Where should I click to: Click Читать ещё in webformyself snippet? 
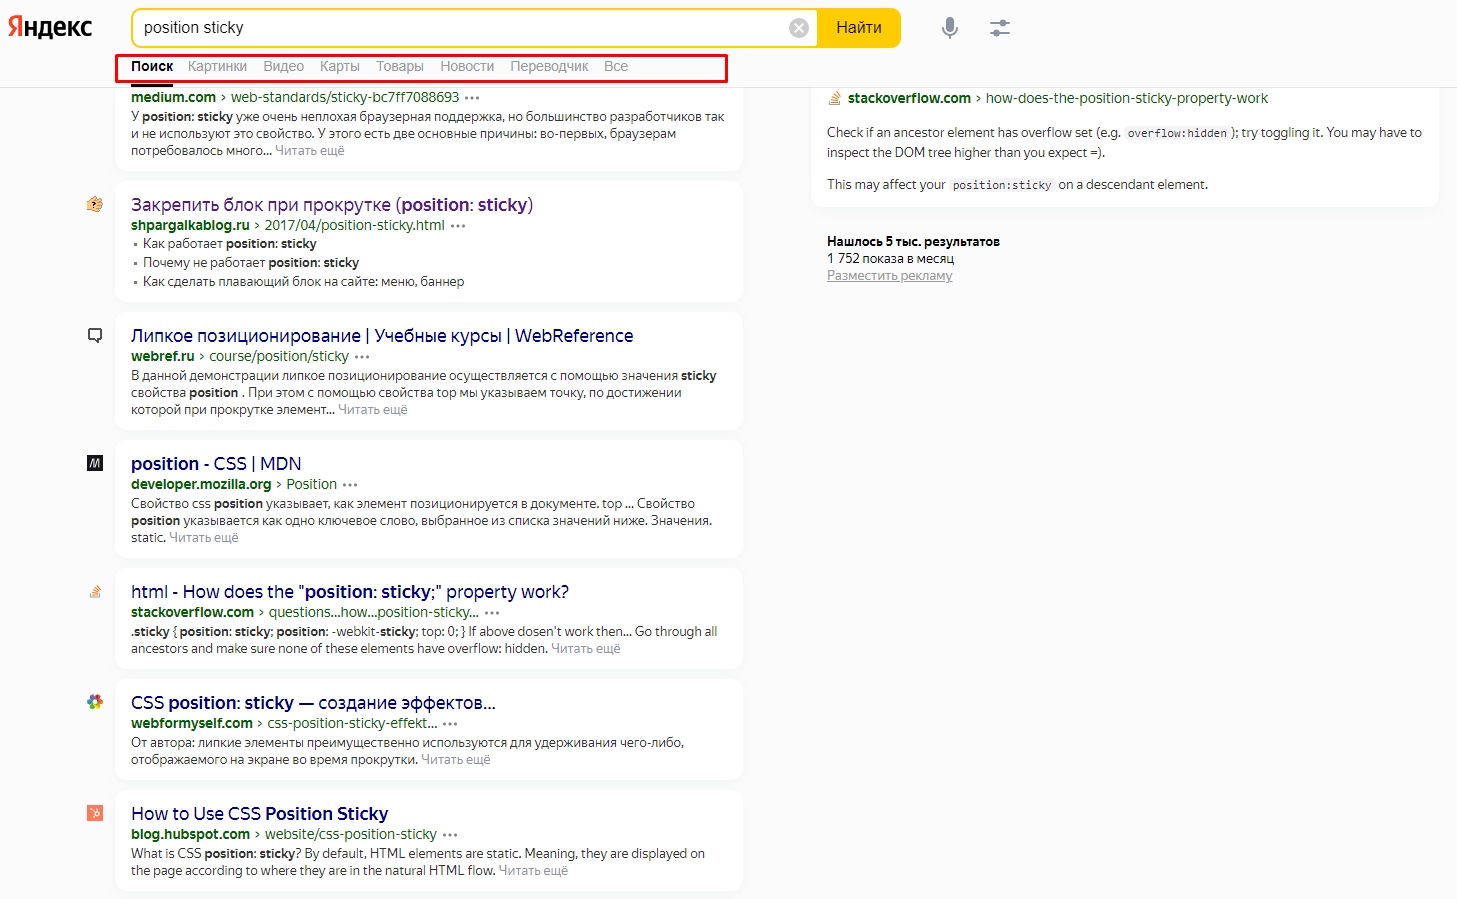click(456, 760)
